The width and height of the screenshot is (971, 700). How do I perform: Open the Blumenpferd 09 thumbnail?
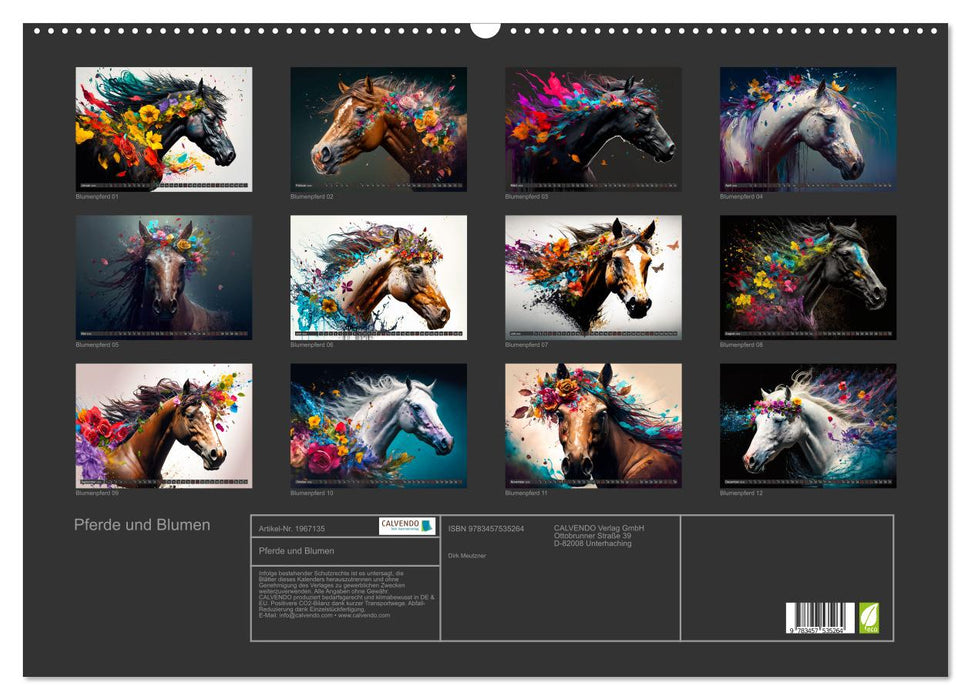point(164,425)
